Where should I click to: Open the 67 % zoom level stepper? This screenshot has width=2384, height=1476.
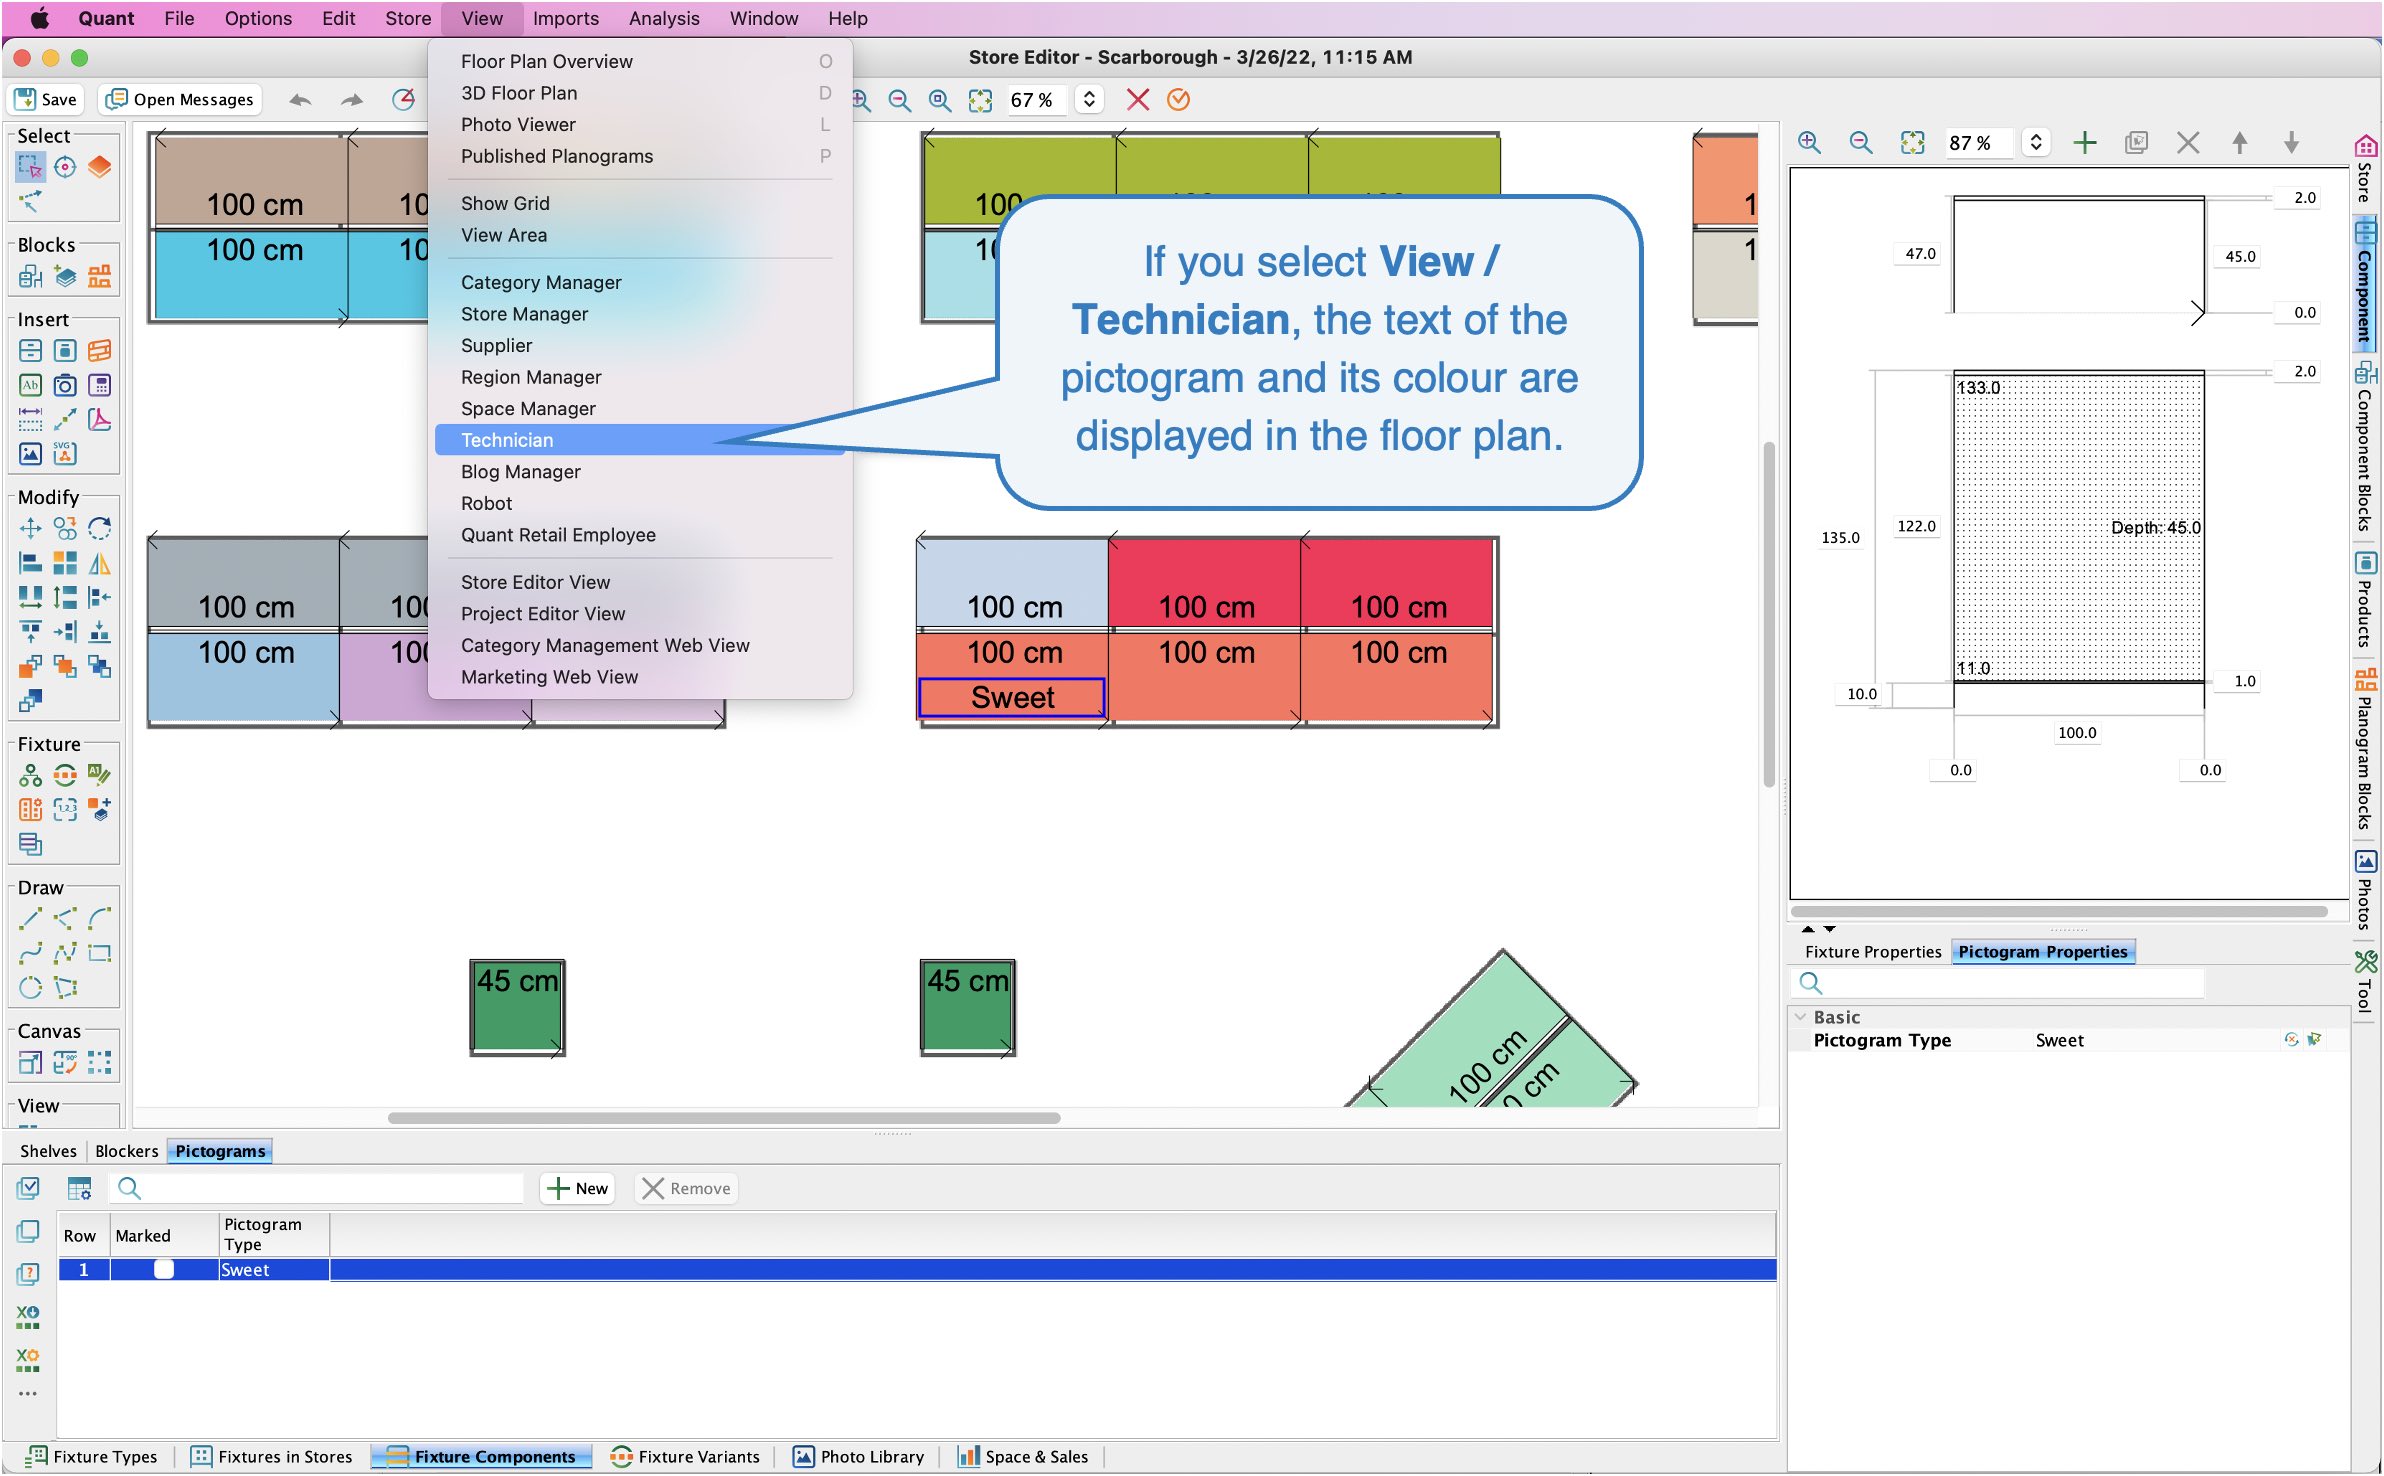point(1089,99)
